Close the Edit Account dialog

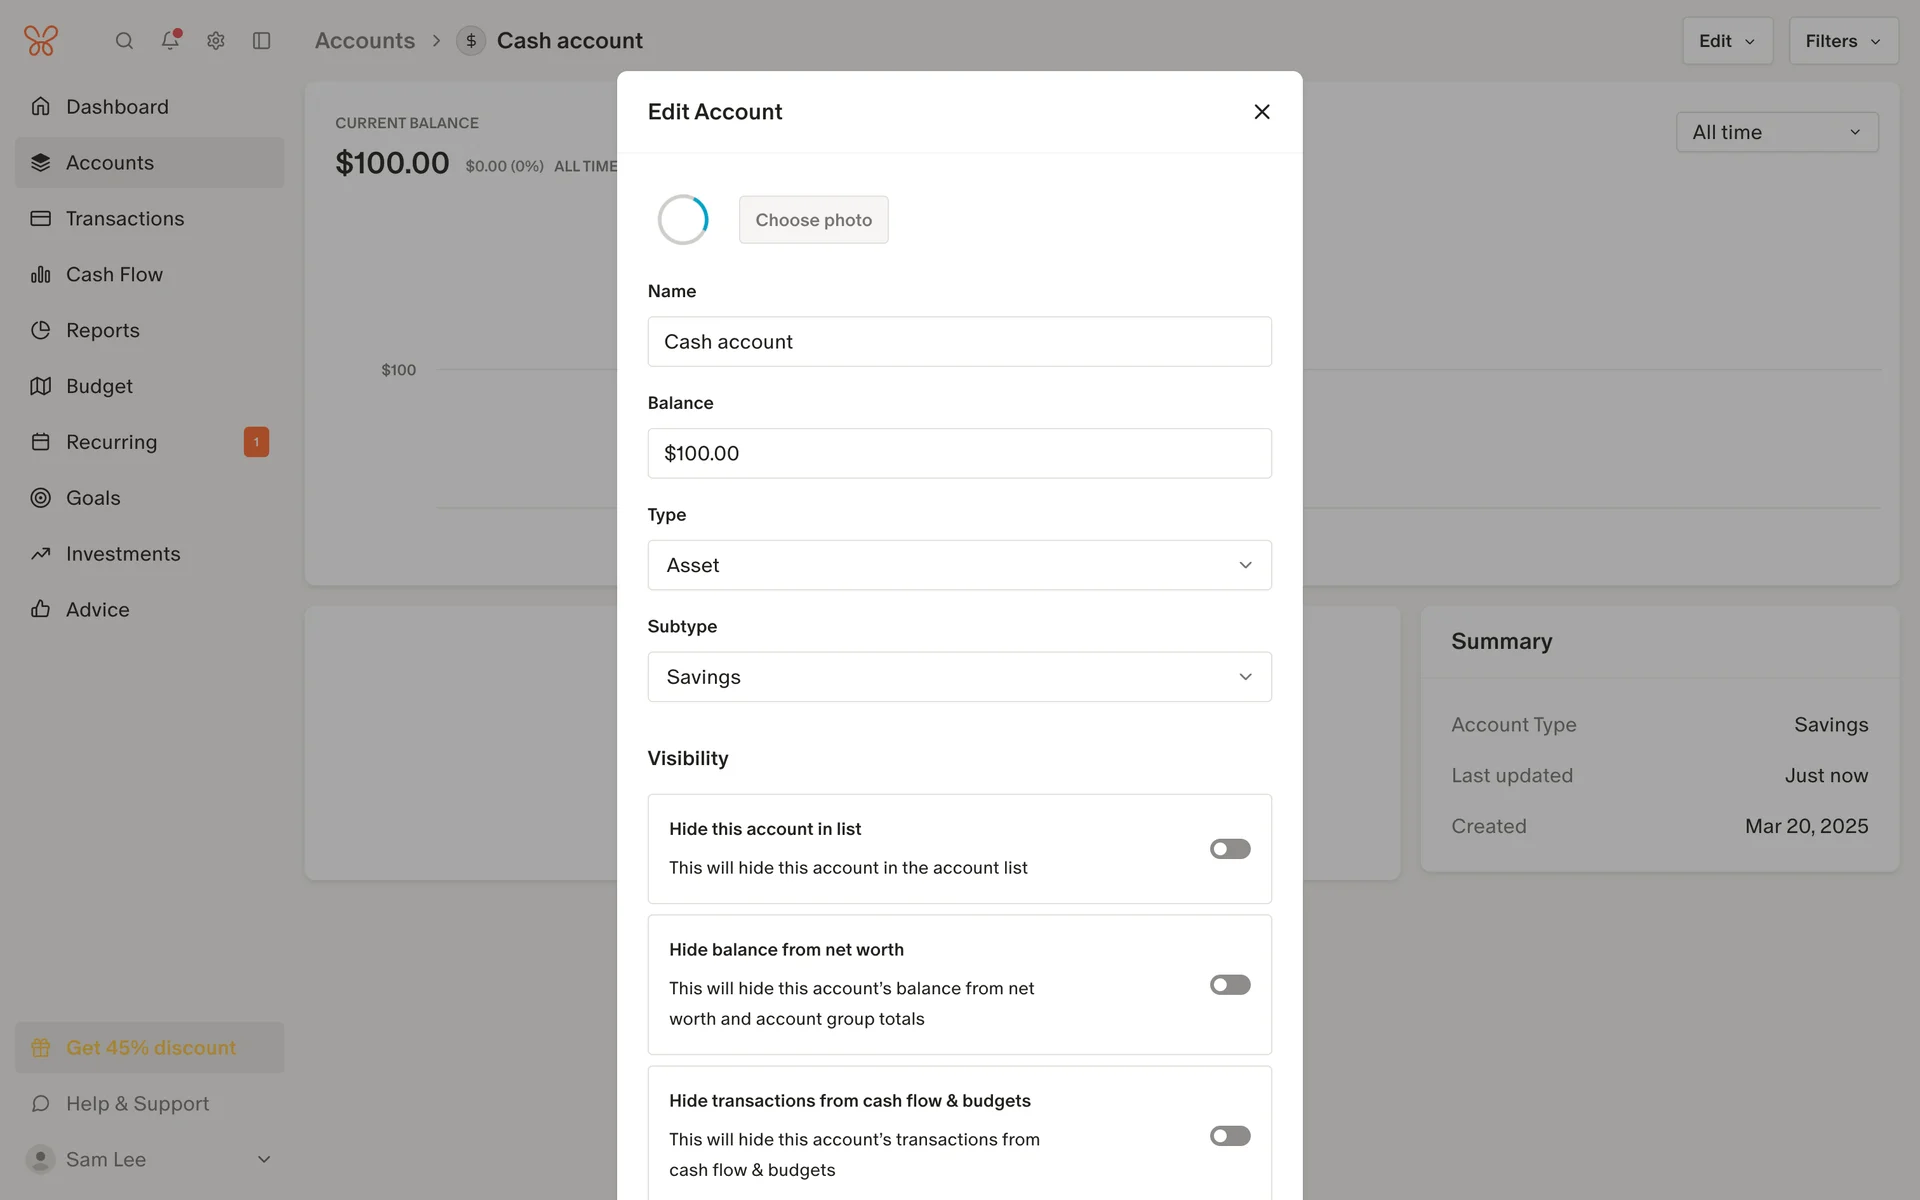coord(1262,112)
